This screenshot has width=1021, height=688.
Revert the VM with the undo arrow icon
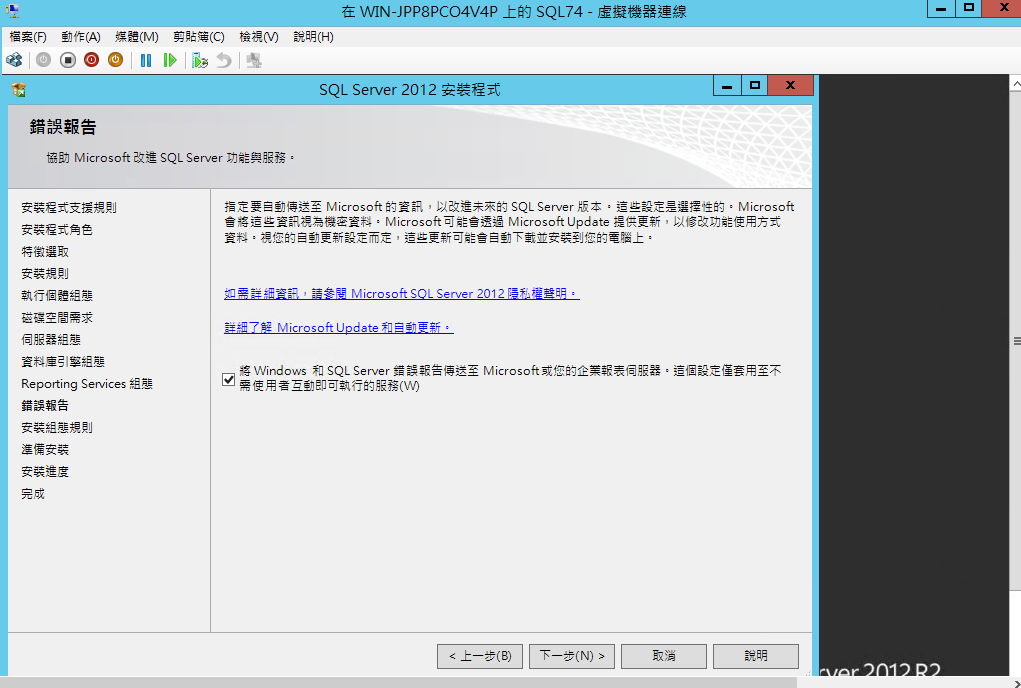point(224,61)
